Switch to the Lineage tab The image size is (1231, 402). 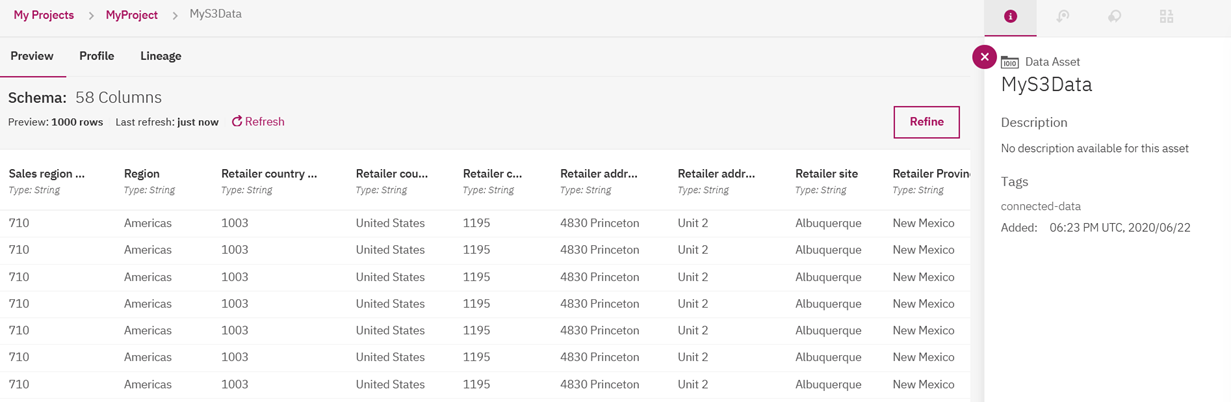point(161,56)
